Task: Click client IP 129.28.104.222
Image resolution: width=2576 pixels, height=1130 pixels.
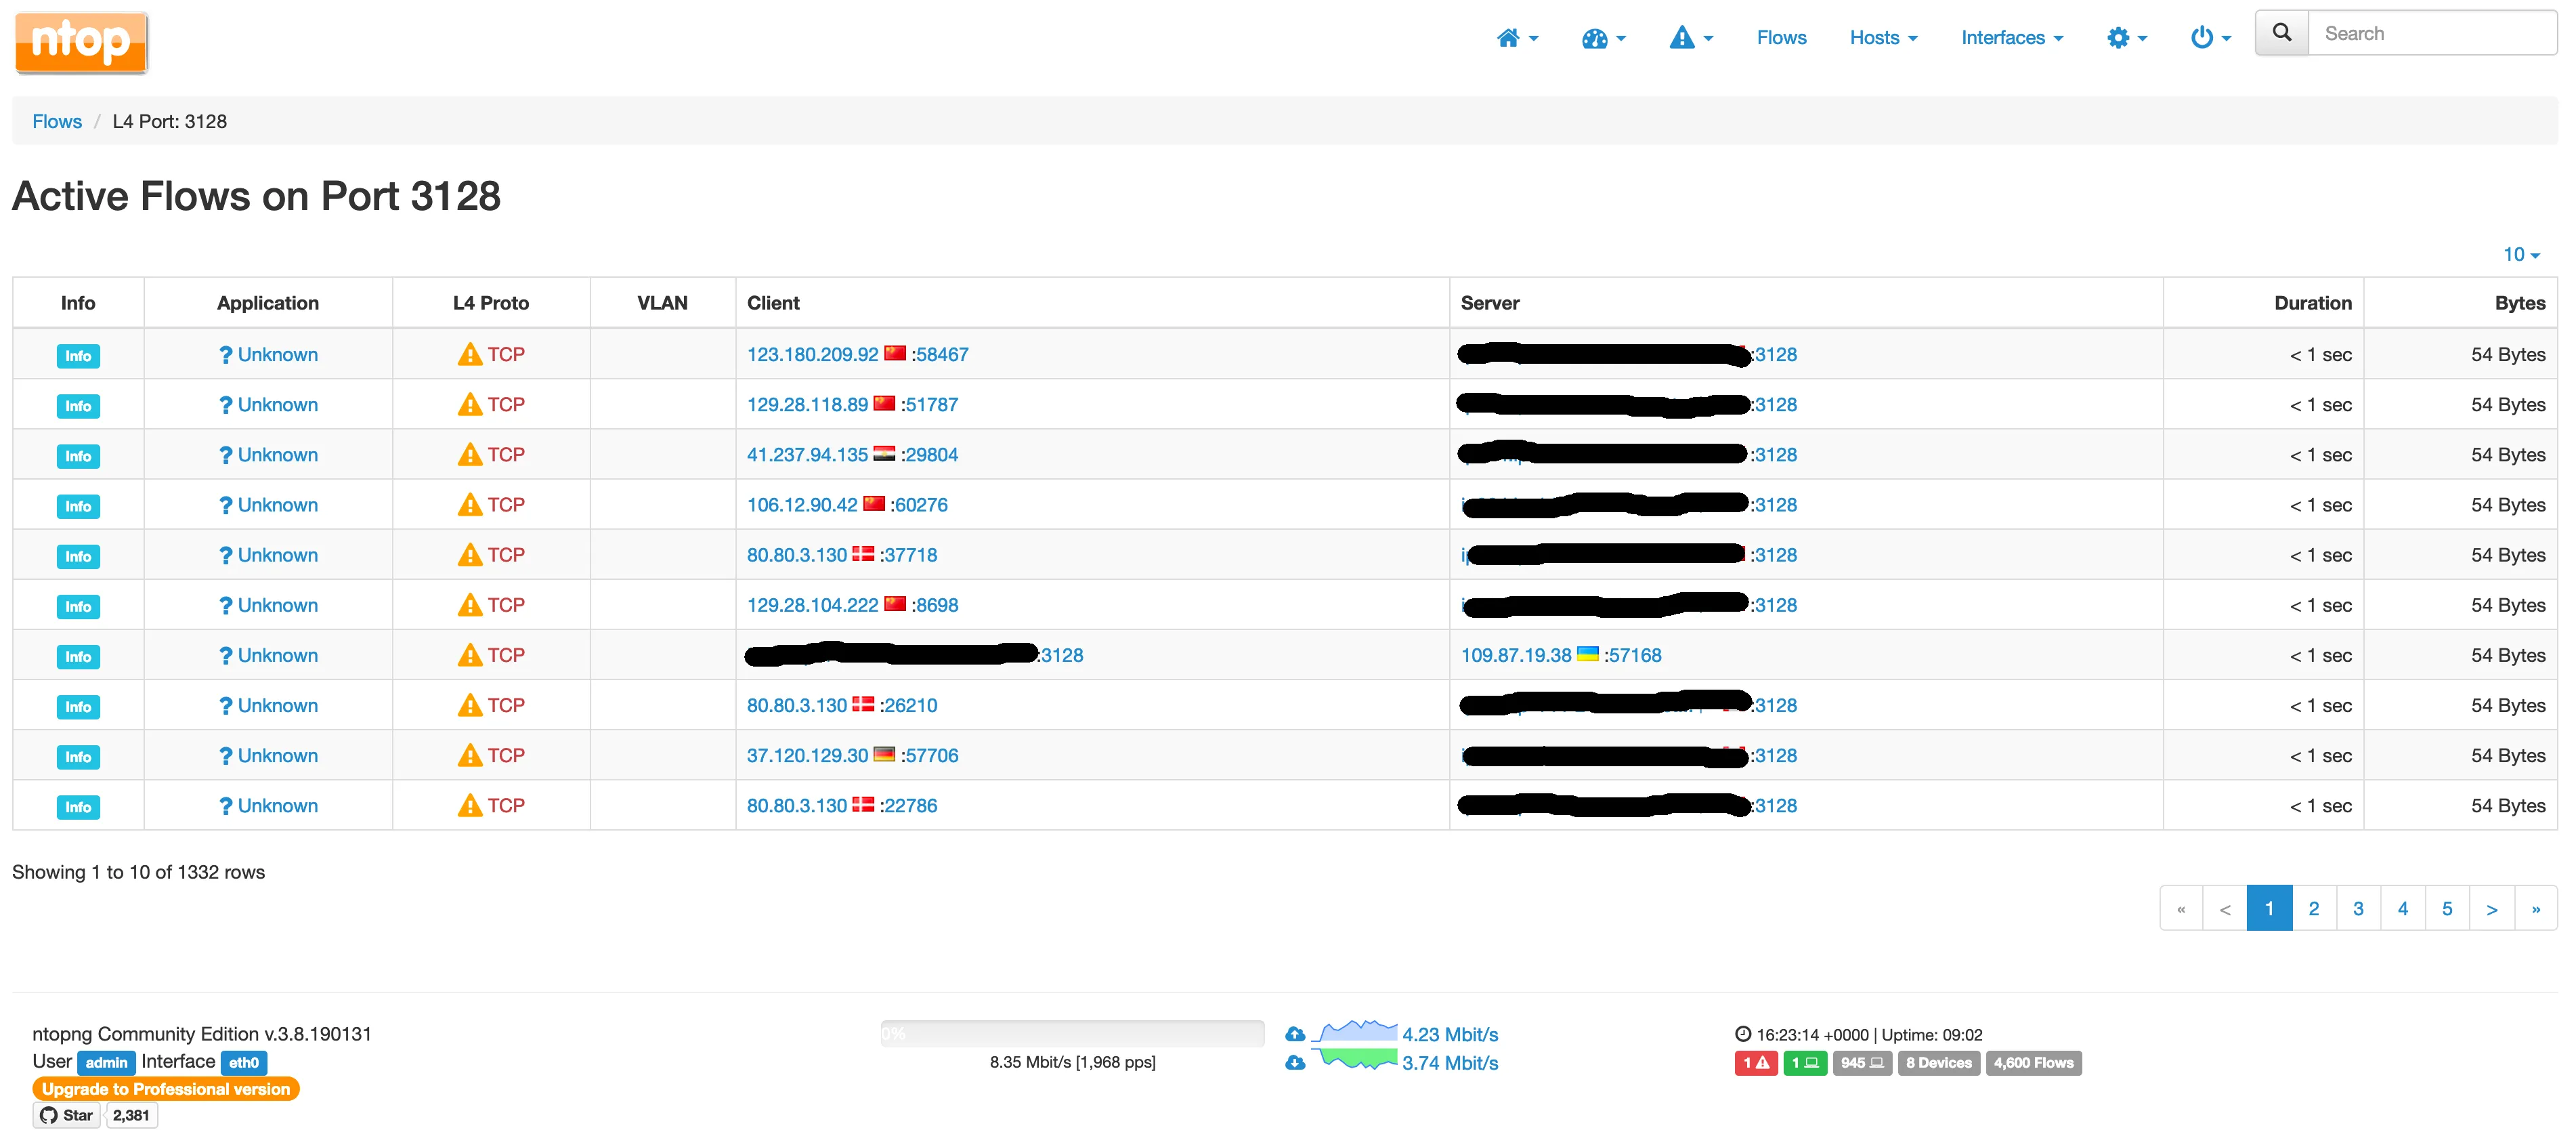Action: click(812, 605)
